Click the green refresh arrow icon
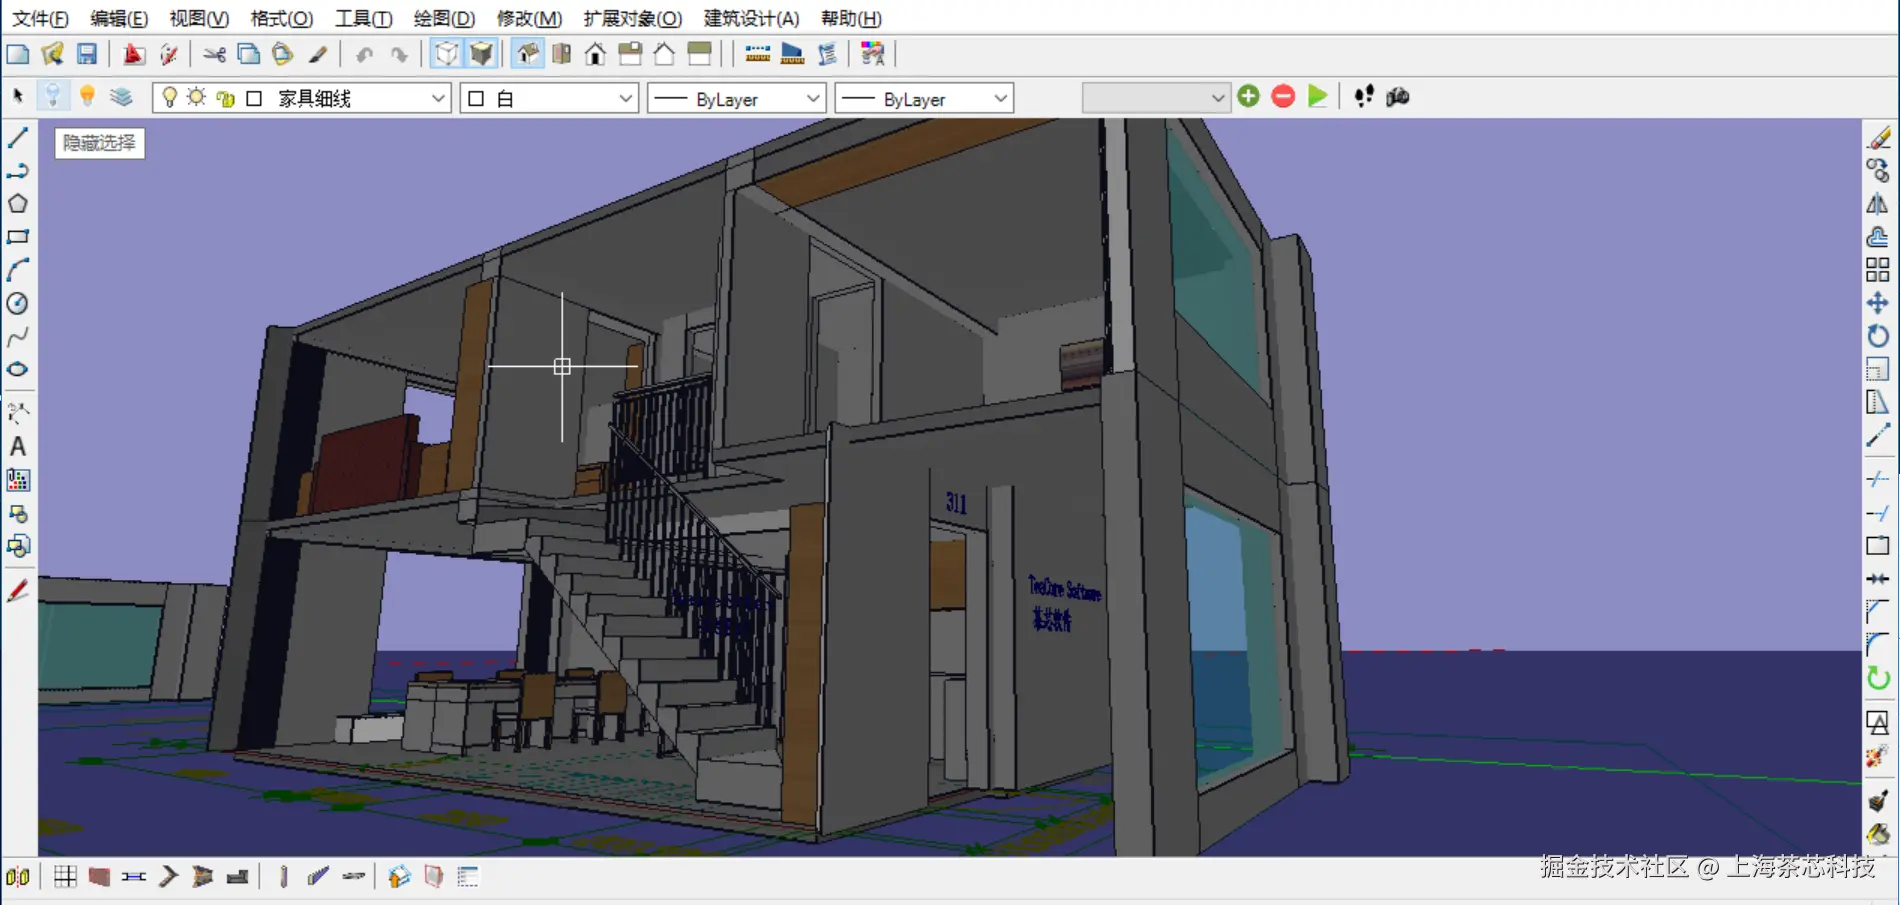This screenshot has width=1900, height=905. point(1877,678)
